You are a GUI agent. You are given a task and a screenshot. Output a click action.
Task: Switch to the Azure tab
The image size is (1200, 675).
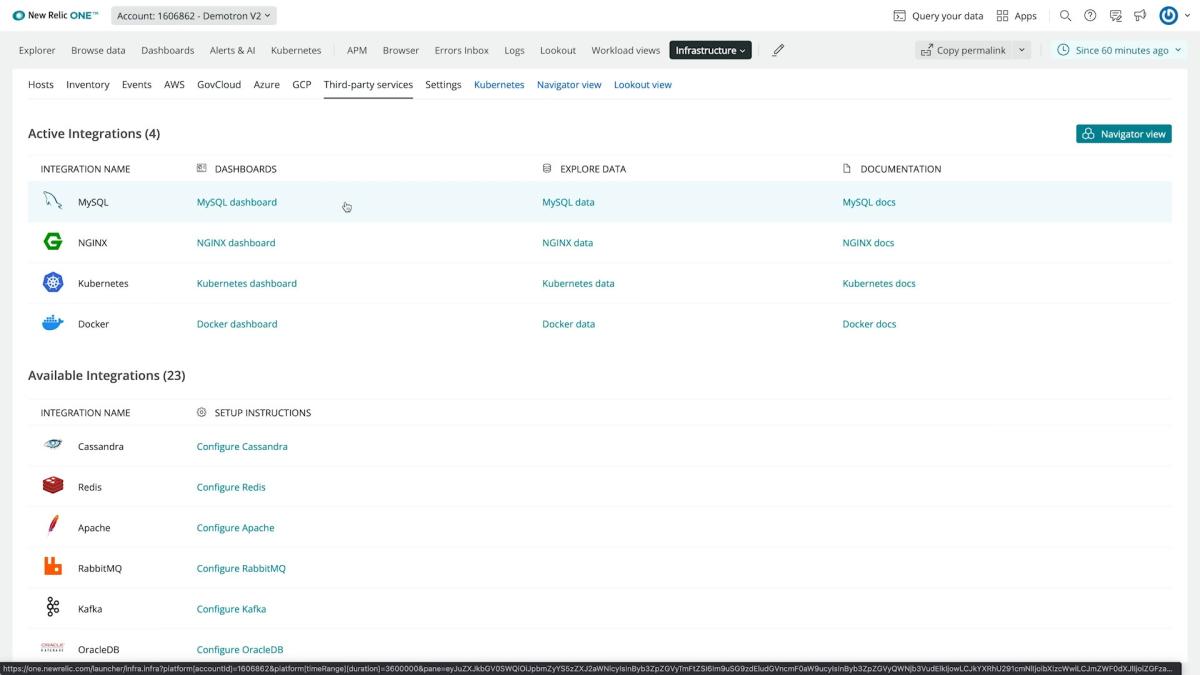[267, 85]
